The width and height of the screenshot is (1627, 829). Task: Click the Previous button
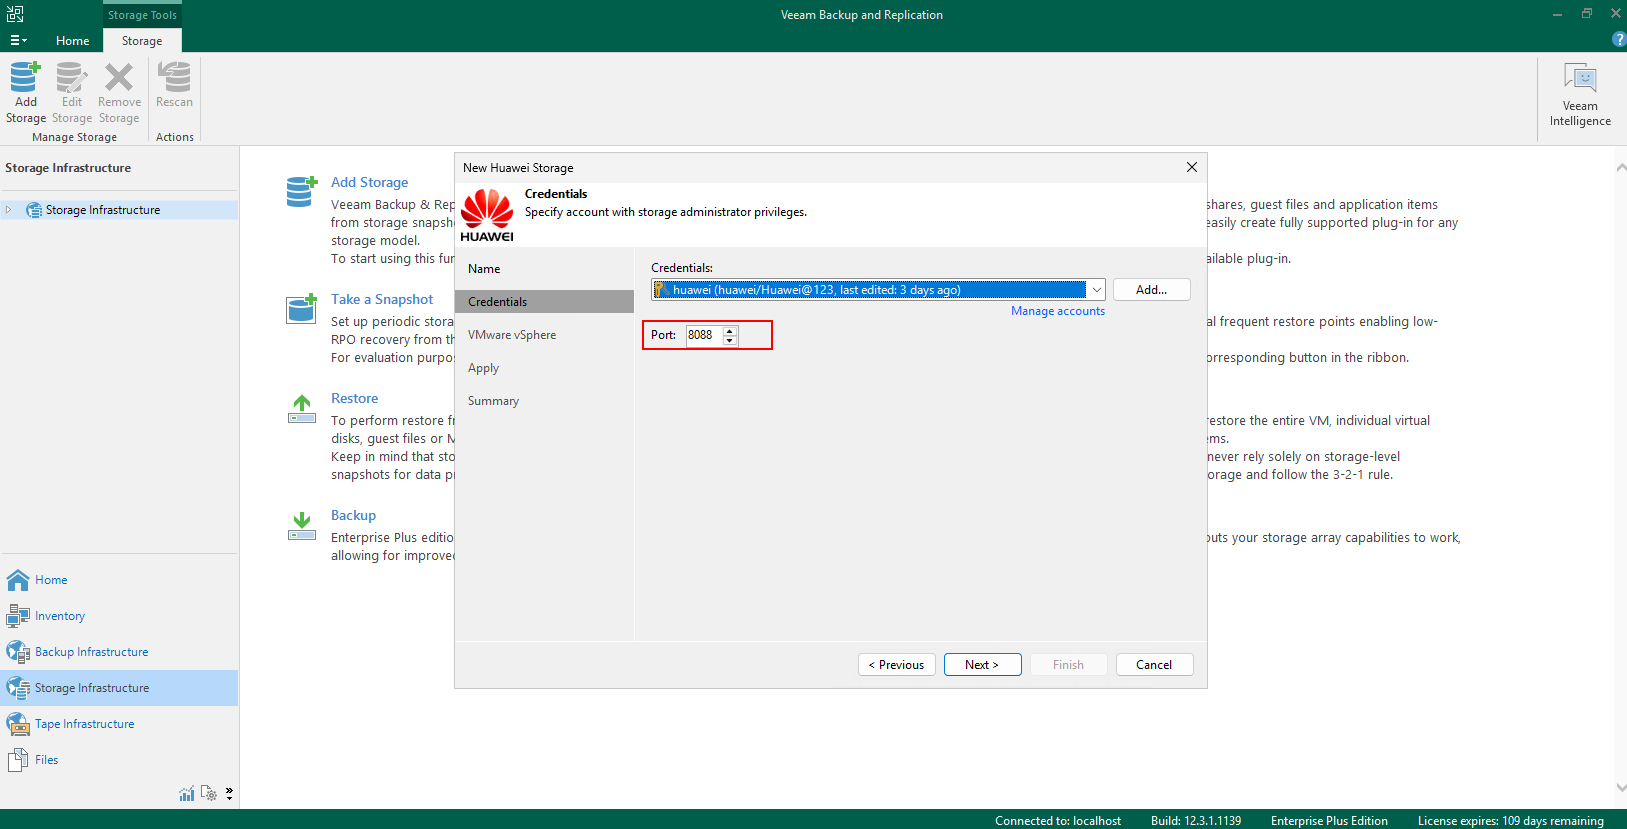(x=897, y=665)
